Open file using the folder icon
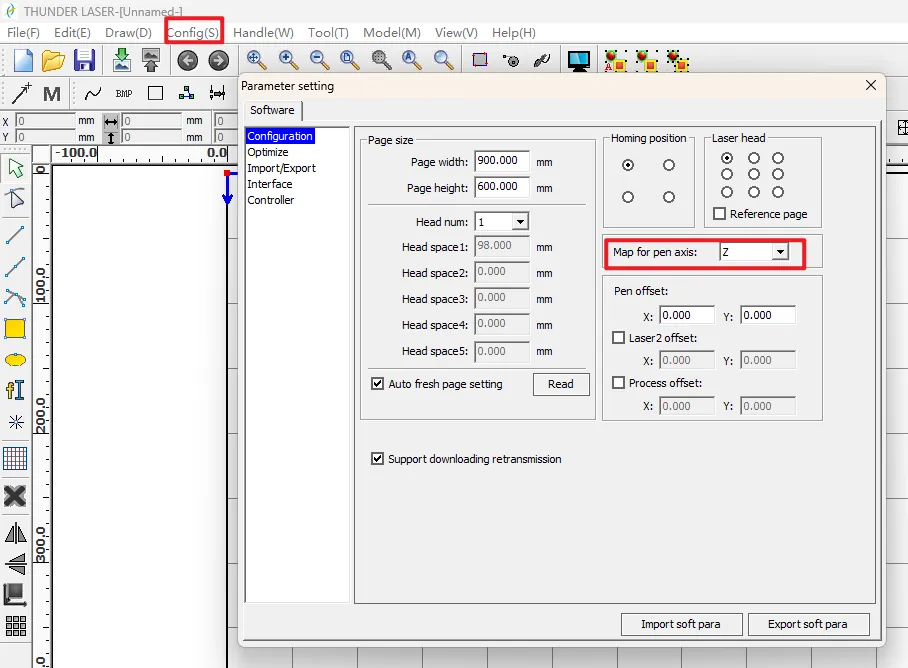The height and width of the screenshot is (668, 908). pos(53,60)
